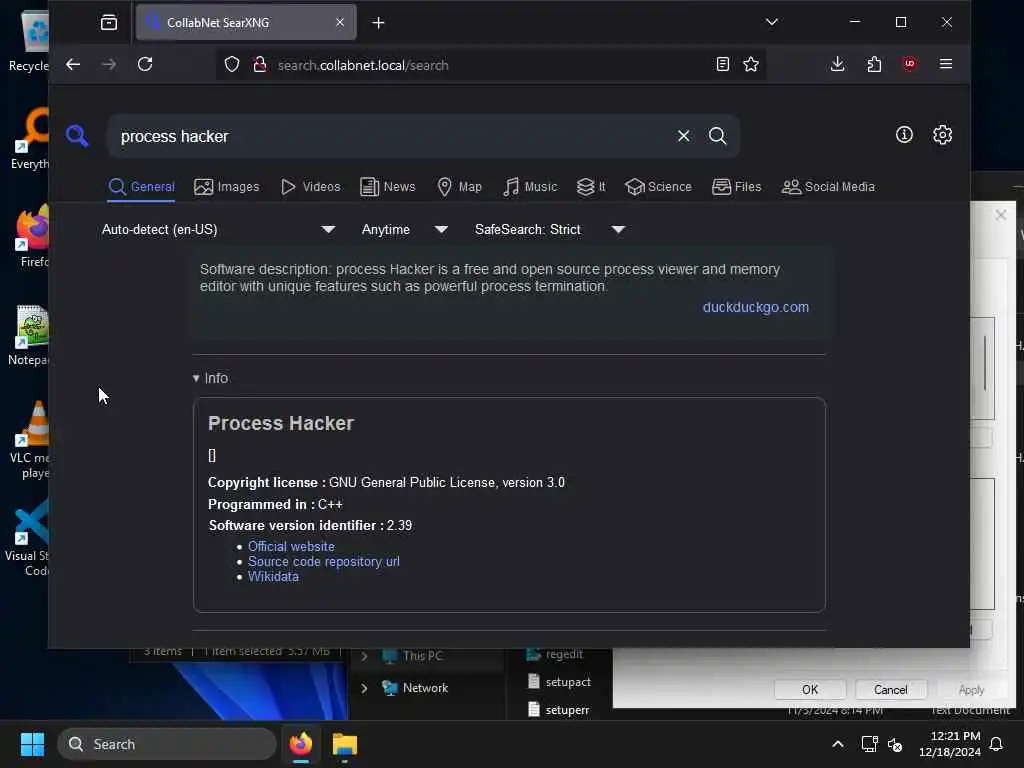Open the notifications bell
The height and width of the screenshot is (768, 1024).
coord(996,744)
